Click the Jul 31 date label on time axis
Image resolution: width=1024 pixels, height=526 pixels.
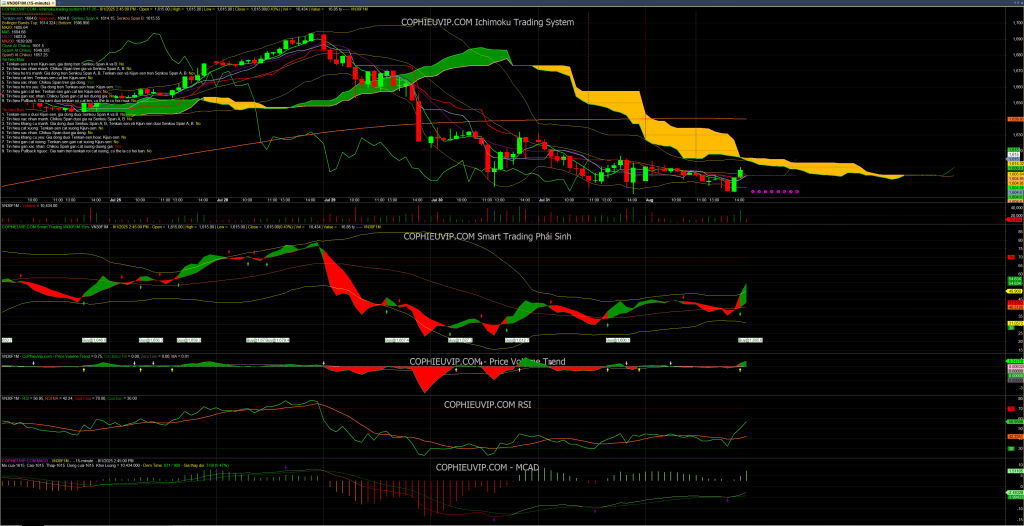coord(545,200)
